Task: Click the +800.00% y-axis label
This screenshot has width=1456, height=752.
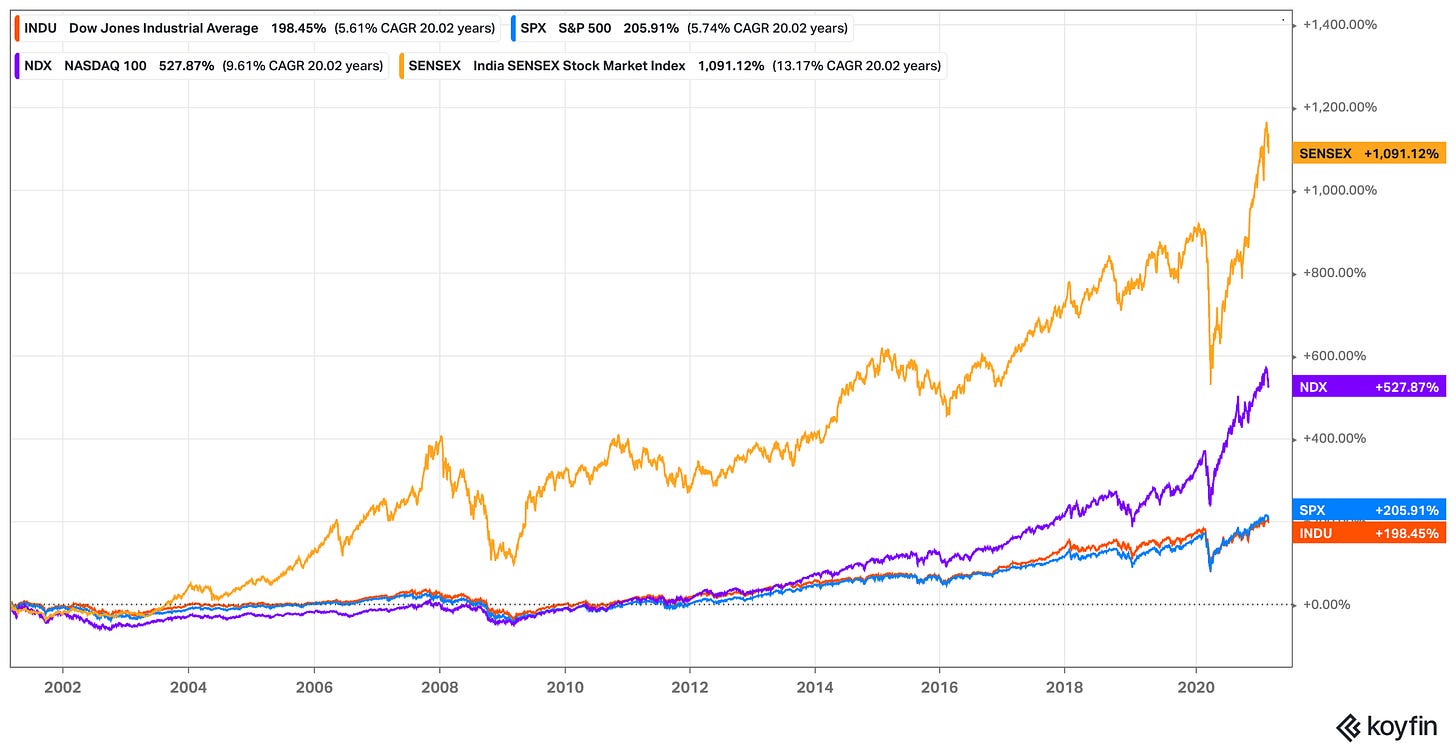Action: pos(1335,273)
